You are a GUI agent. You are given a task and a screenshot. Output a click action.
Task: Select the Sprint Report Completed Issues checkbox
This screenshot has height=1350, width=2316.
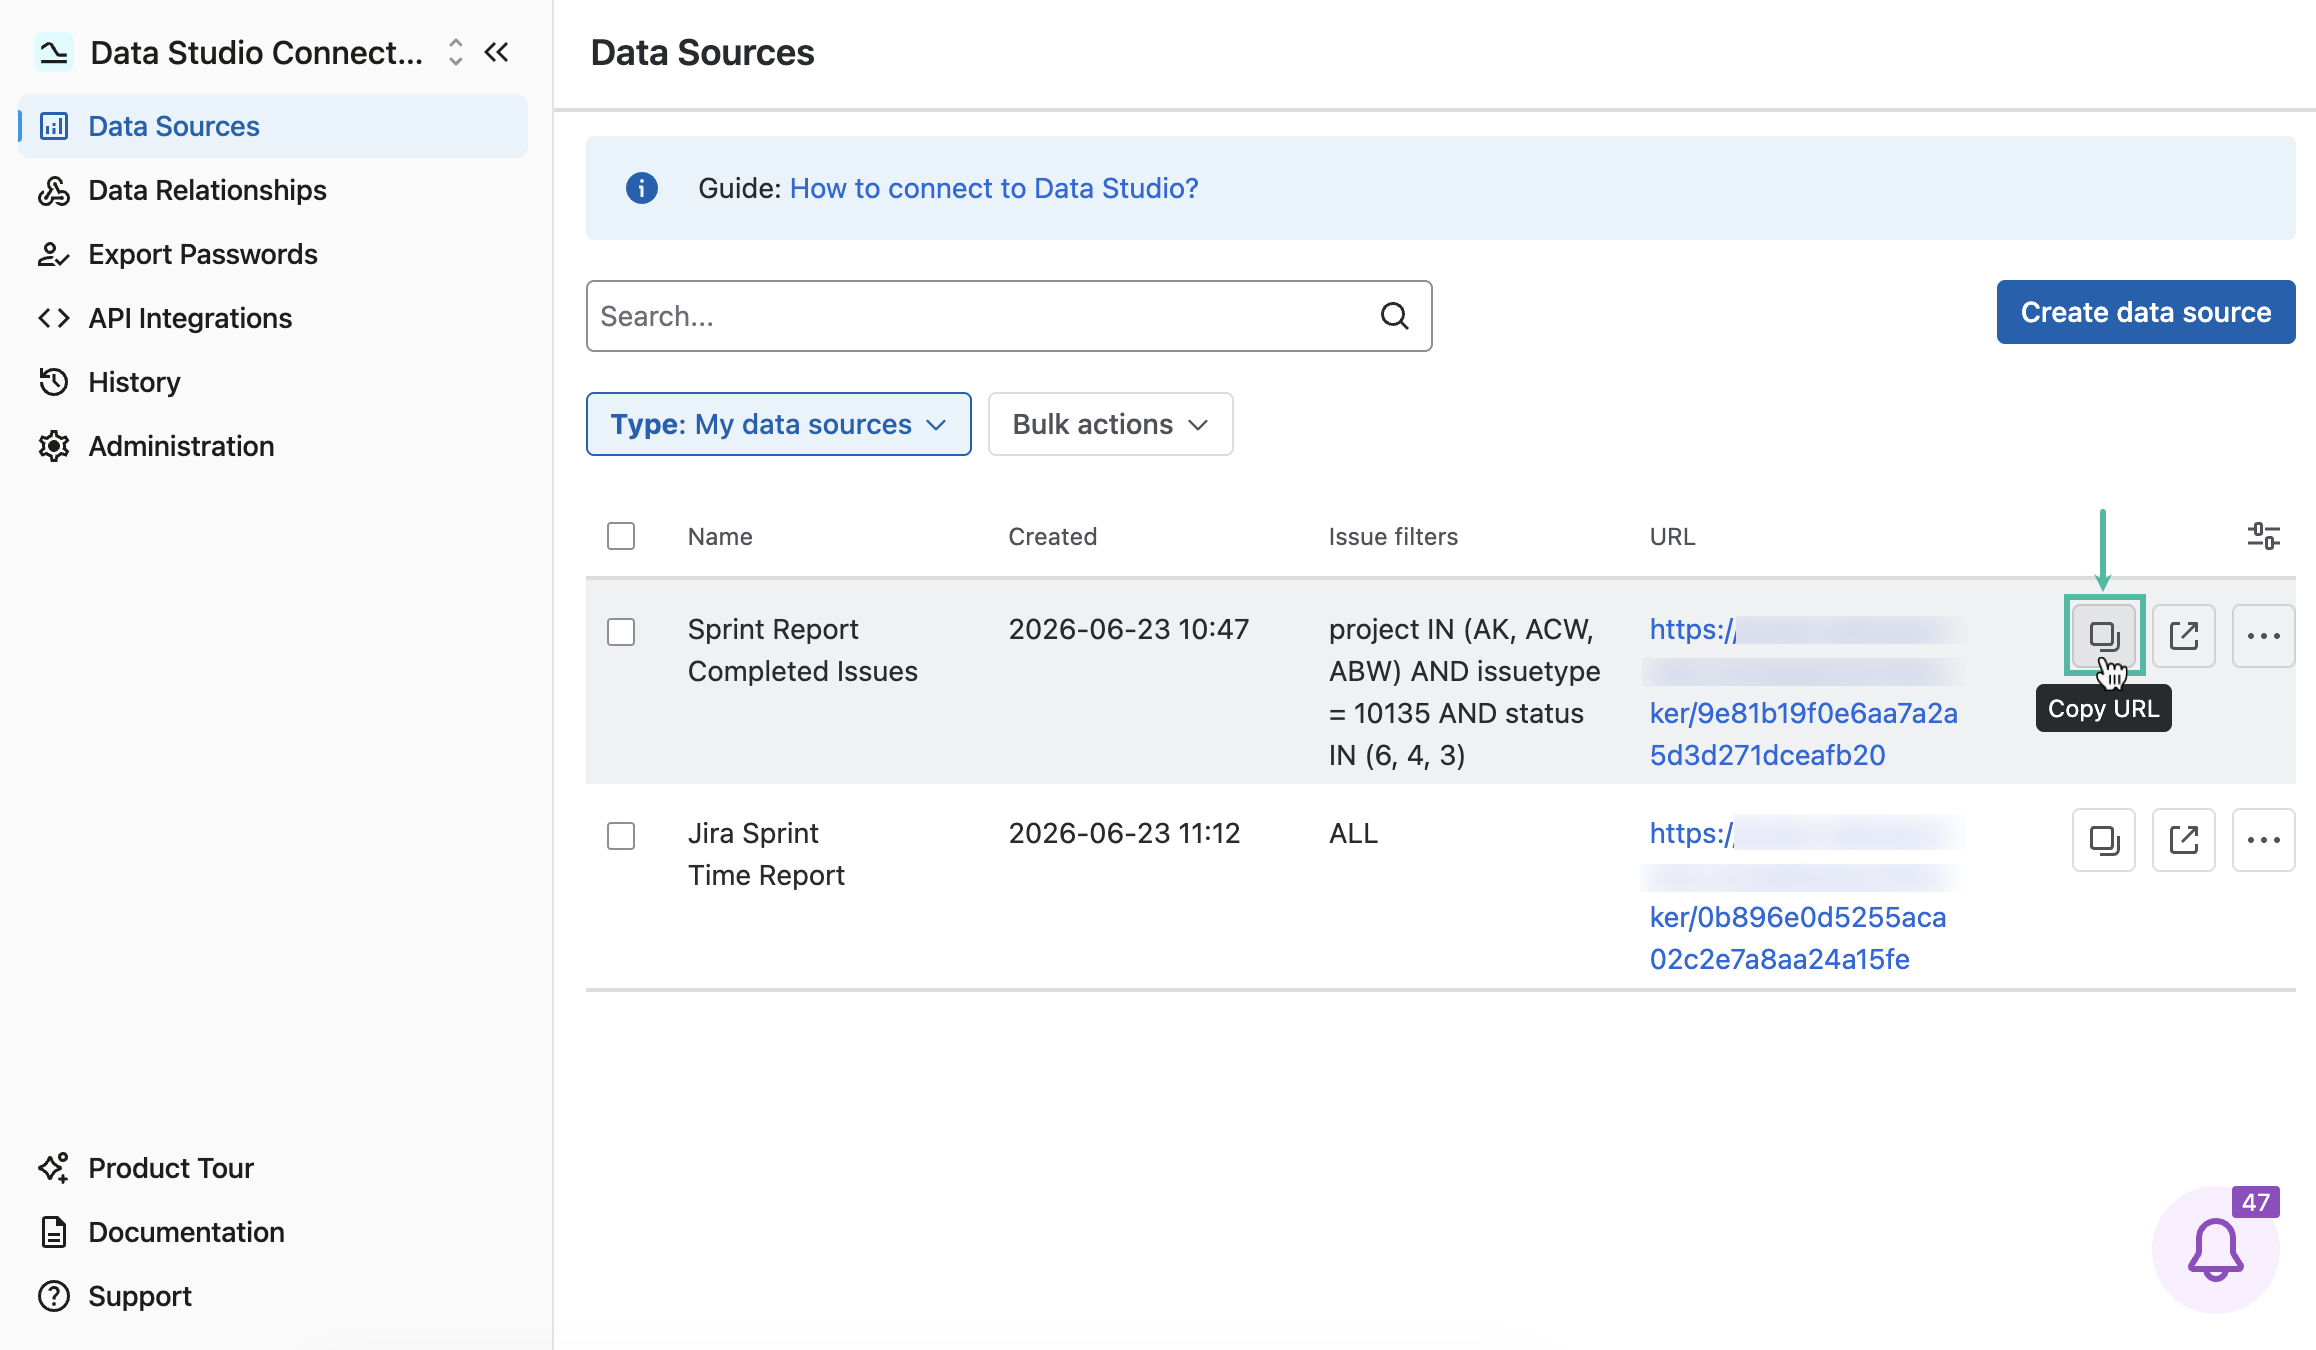(x=621, y=632)
